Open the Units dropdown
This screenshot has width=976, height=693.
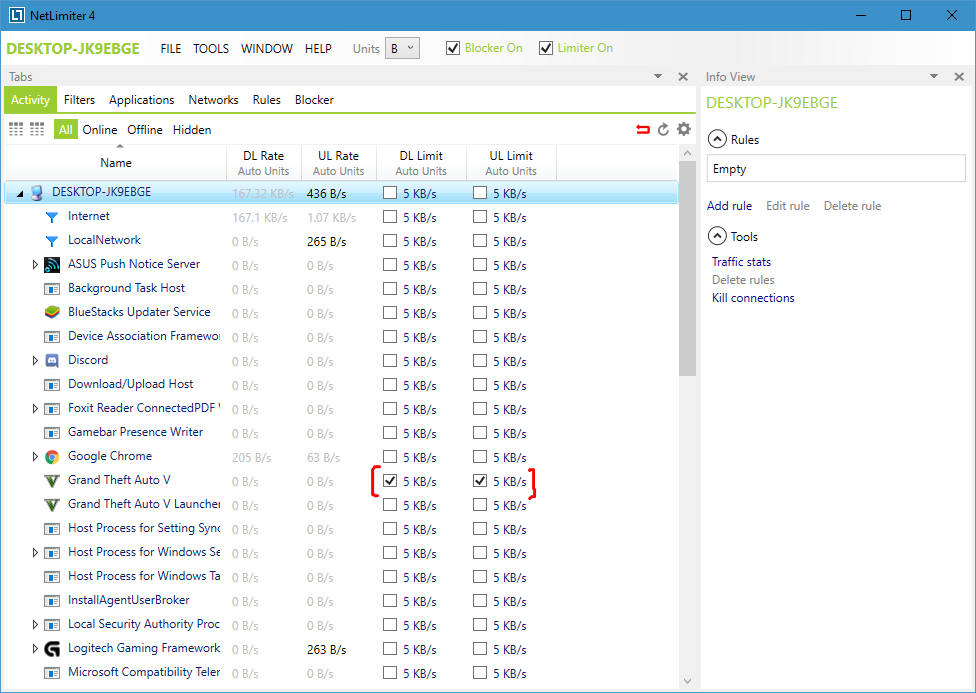(402, 48)
